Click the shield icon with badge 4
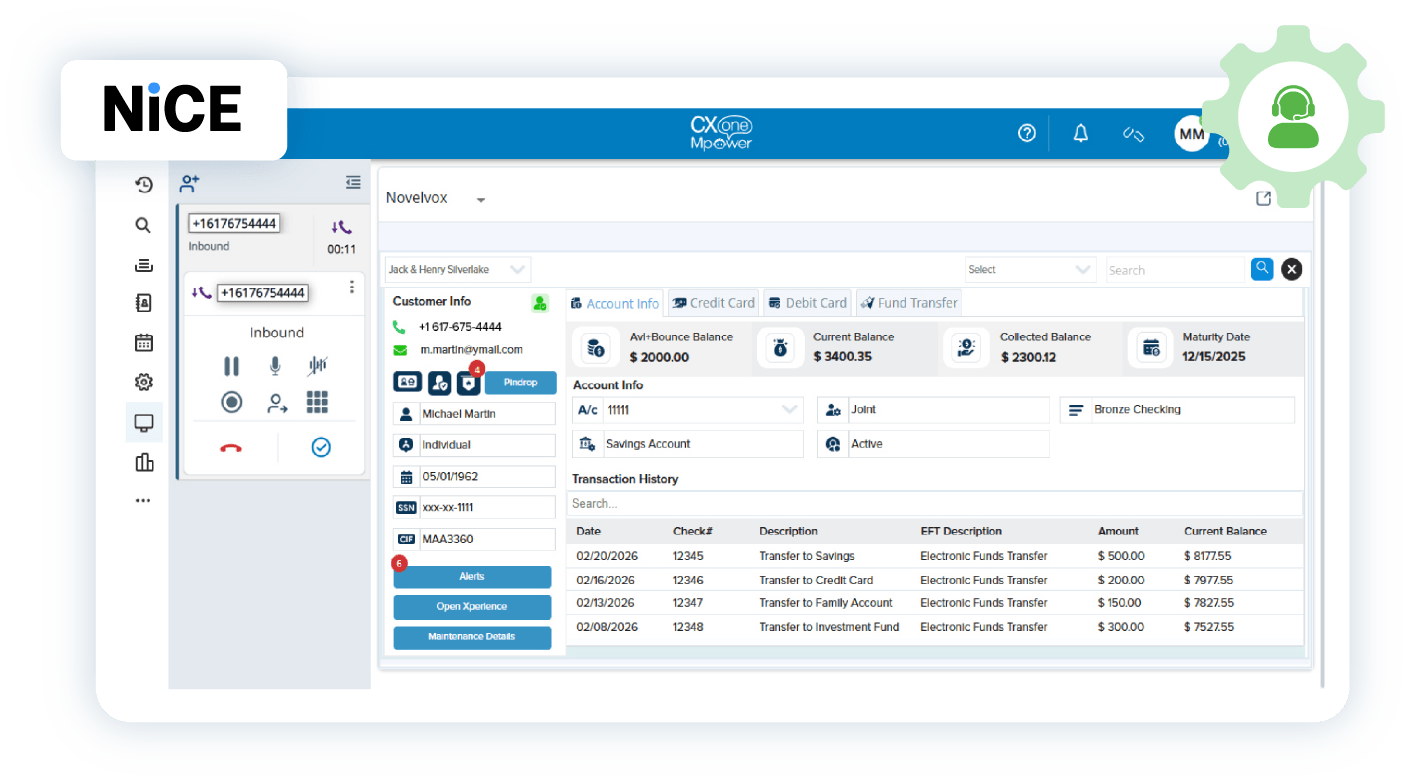 (468, 382)
